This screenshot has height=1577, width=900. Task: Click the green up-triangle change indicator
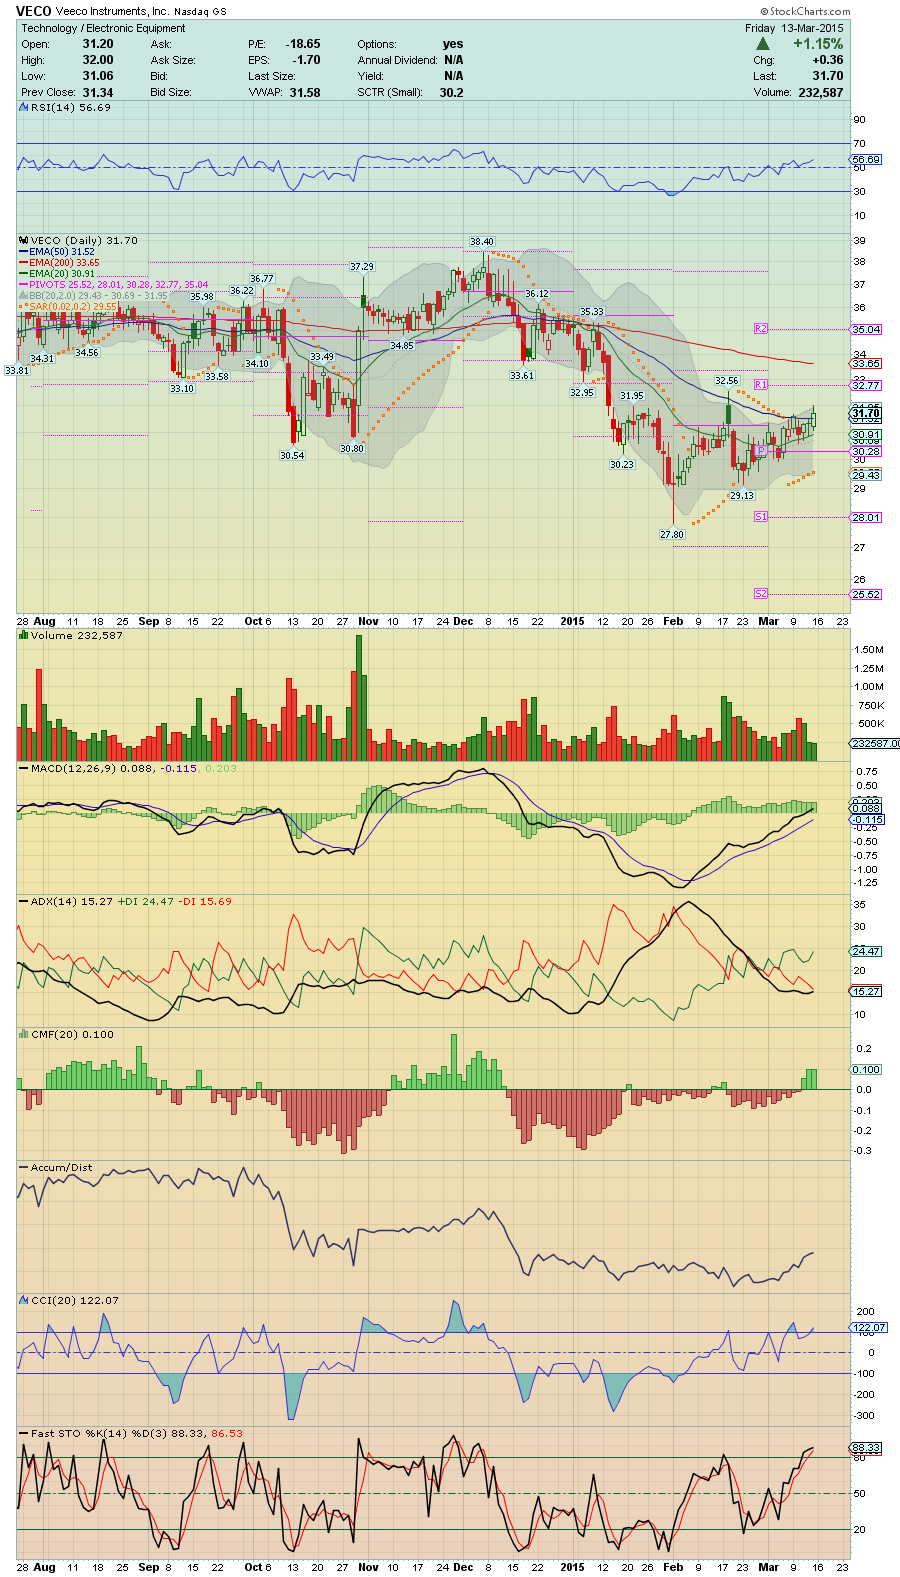pyautogui.click(x=763, y=44)
